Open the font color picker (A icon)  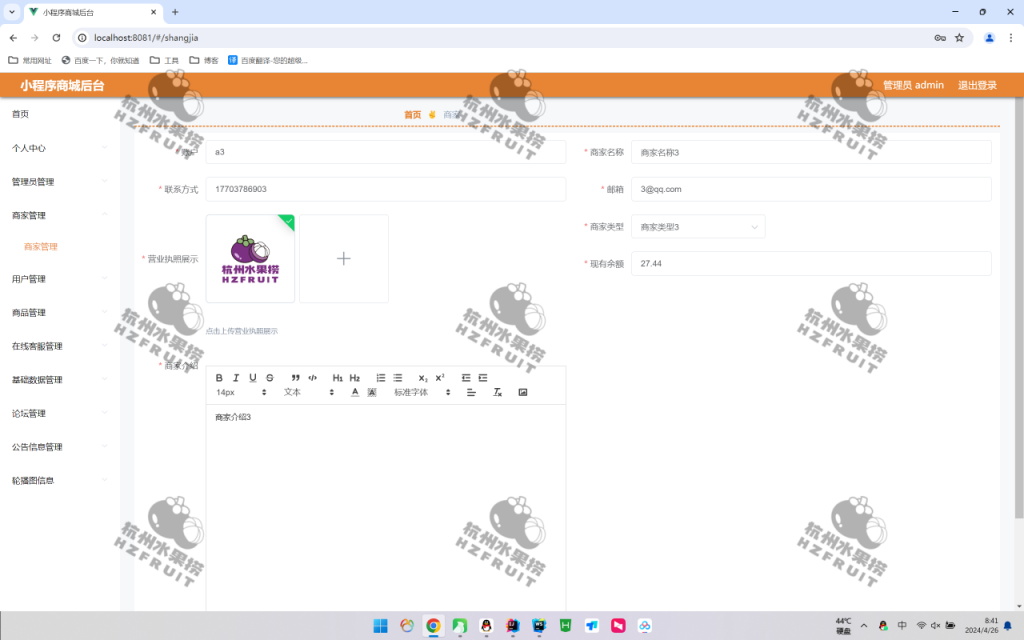[355, 391]
